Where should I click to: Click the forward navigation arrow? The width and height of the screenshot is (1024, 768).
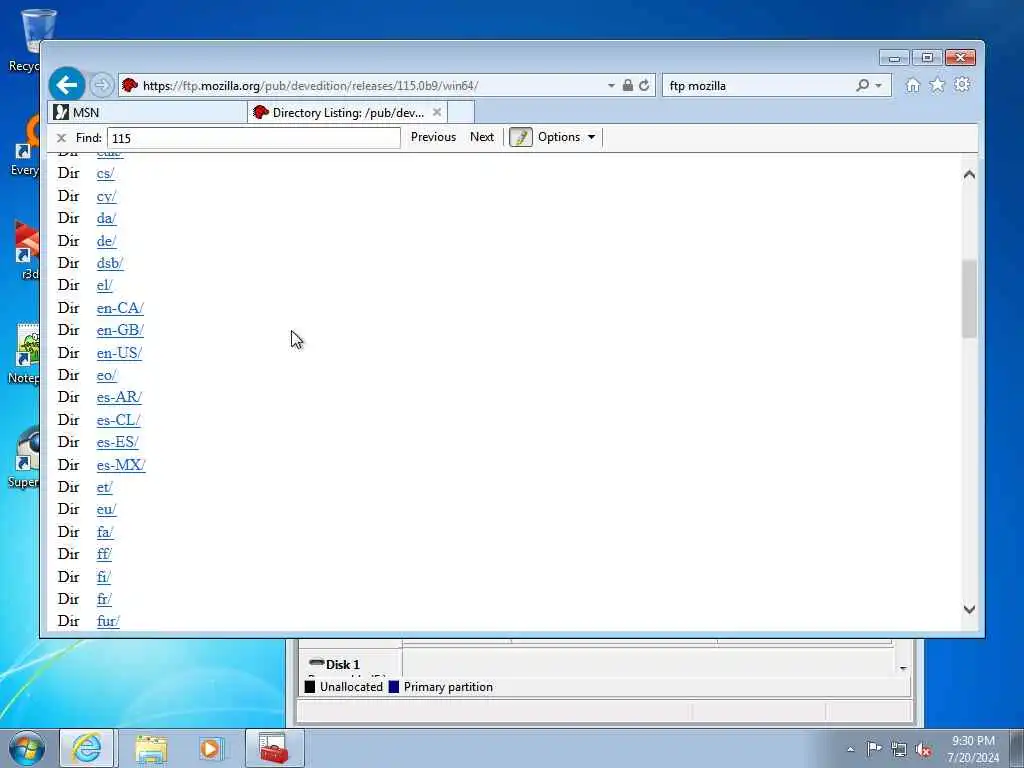coord(101,85)
